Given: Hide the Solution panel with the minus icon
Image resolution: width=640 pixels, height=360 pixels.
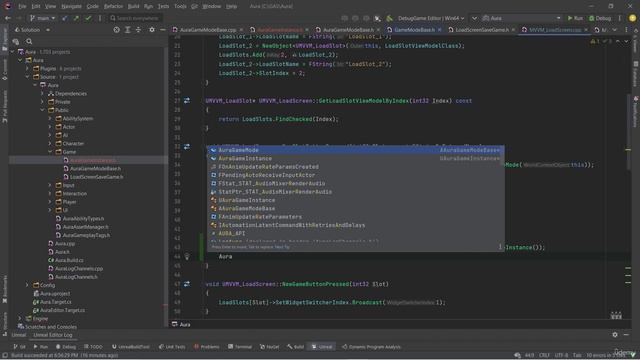Looking at the screenshot, I should [162, 30].
